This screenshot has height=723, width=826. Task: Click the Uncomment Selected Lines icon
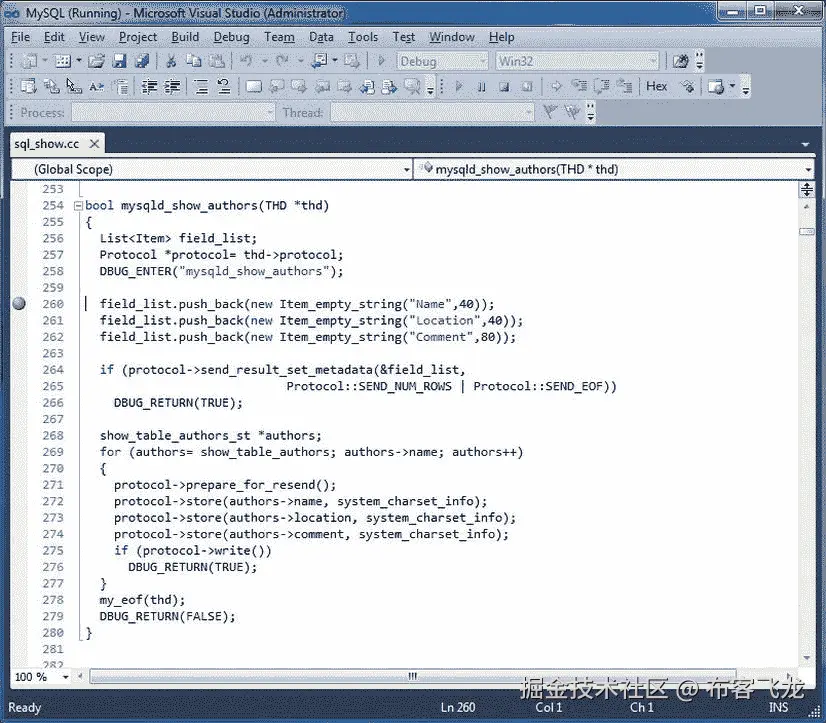[224, 86]
